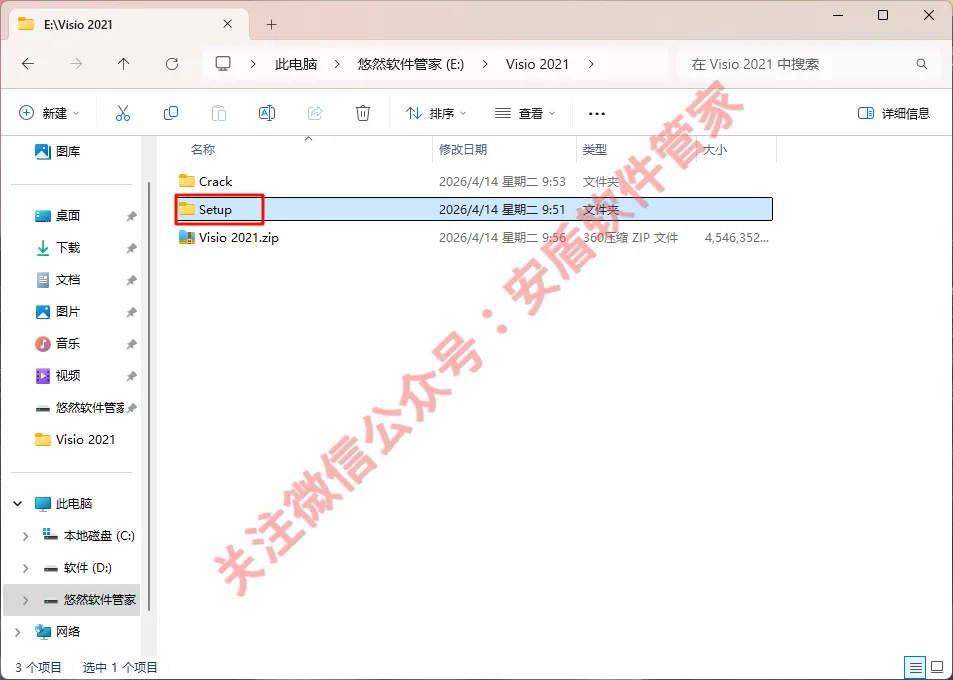The height and width of the screenshot is (680, 953).
Task: Click the Crack folder icon
Action: 187,181
